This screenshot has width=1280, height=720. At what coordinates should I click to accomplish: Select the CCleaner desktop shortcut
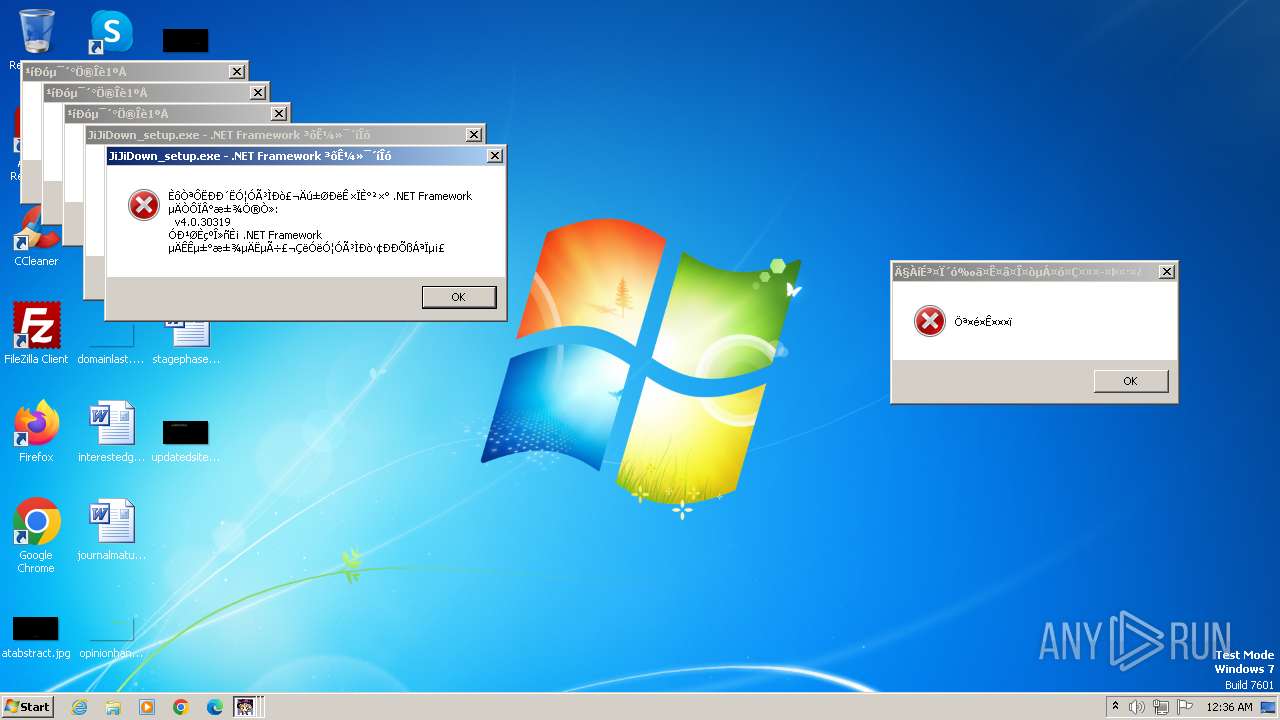tap(36, 236)
